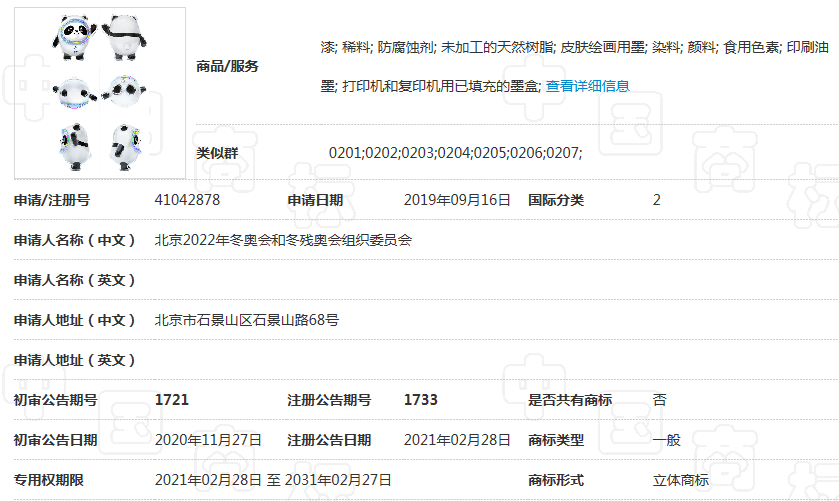Click the 立体商标 trademark form value
839x501 pixels.
point(681,480)
